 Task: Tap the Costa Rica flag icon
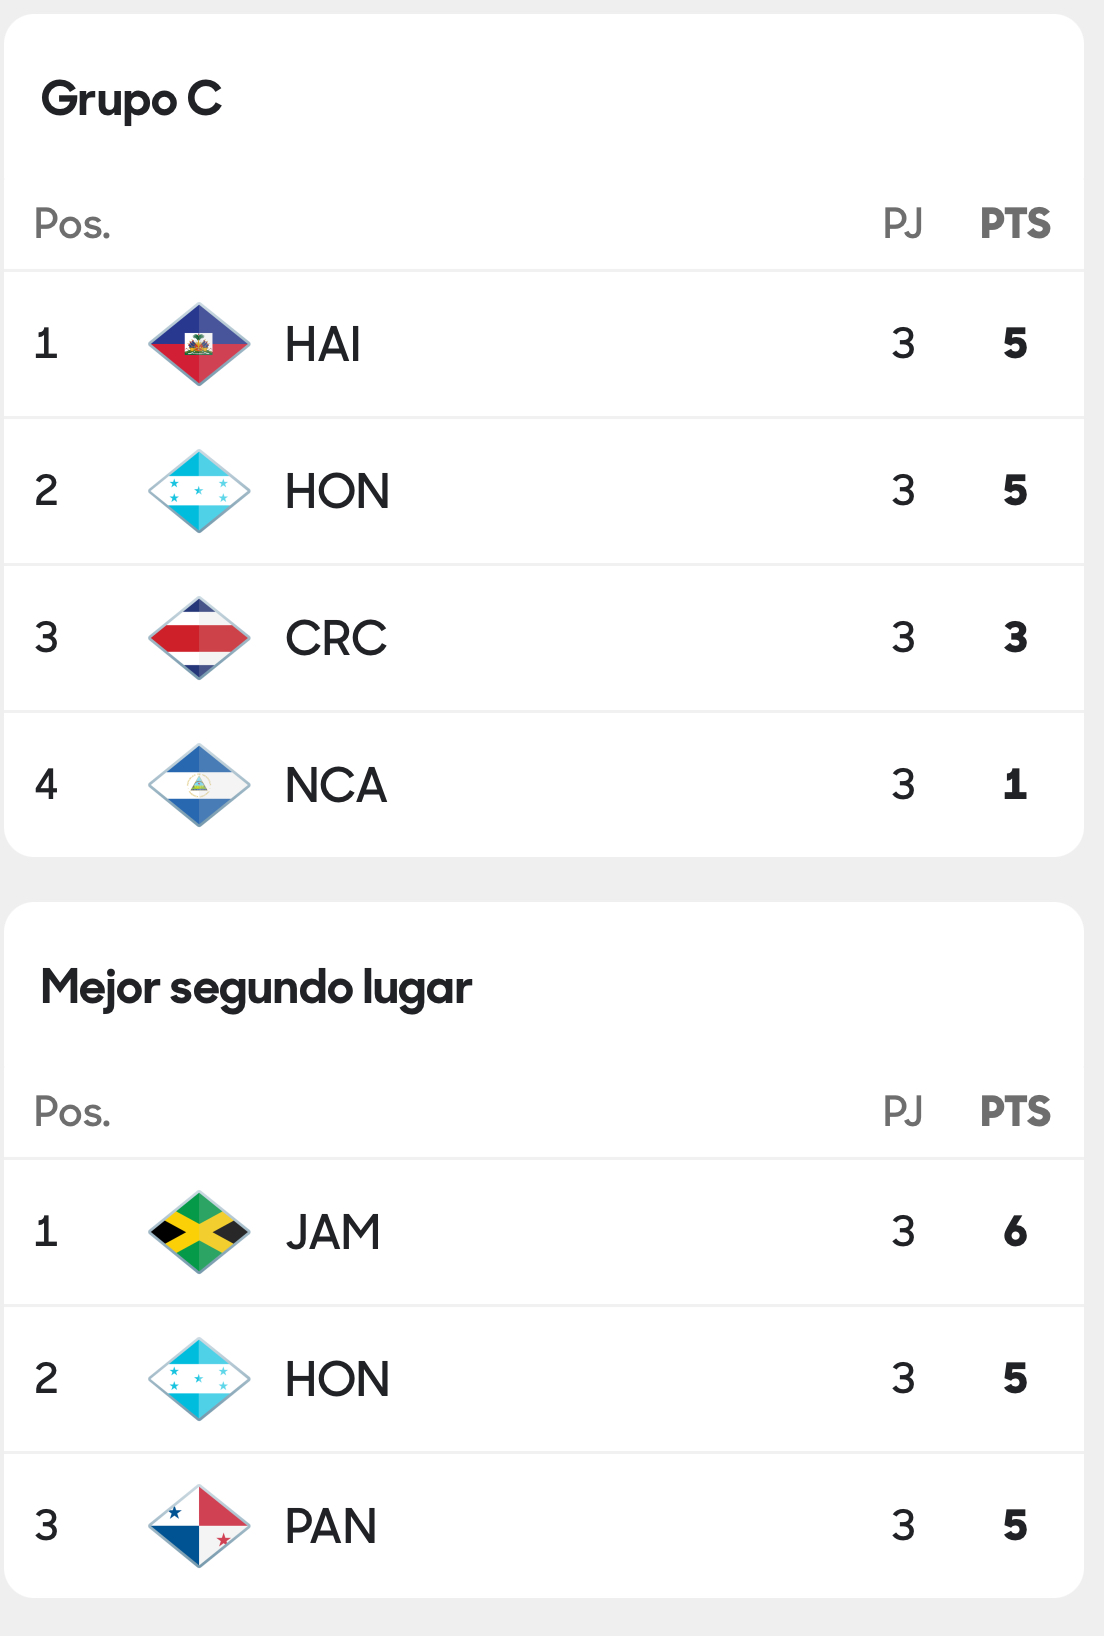pos(199,638)
